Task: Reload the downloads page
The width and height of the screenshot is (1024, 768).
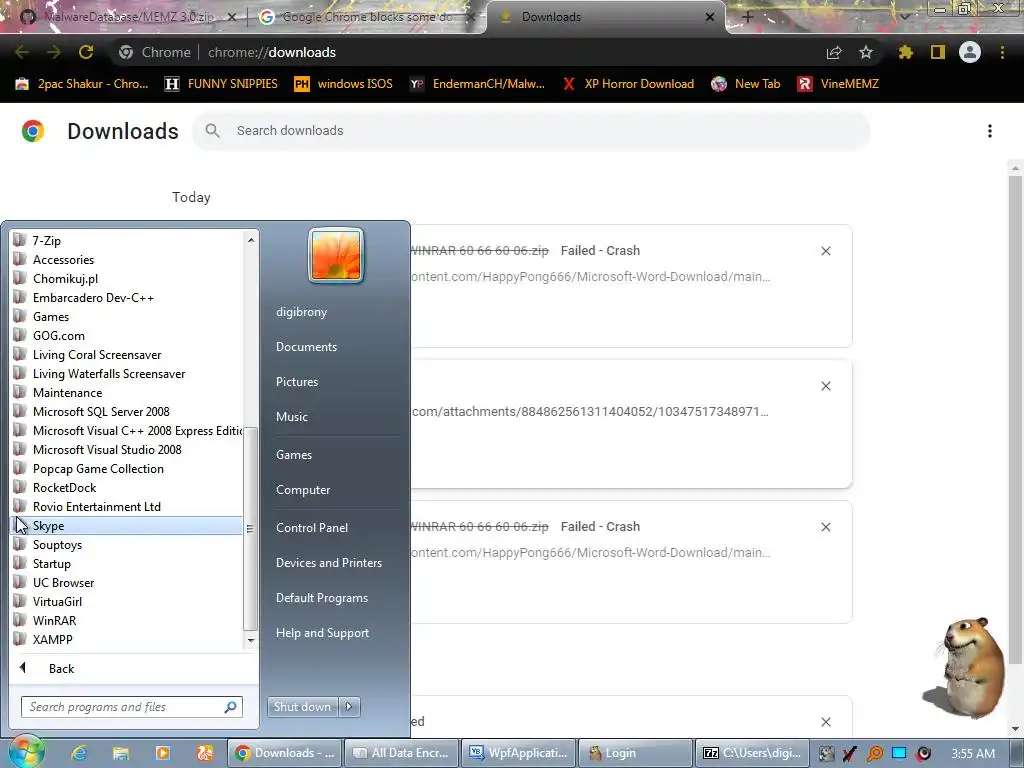Action: pos(86,52)
